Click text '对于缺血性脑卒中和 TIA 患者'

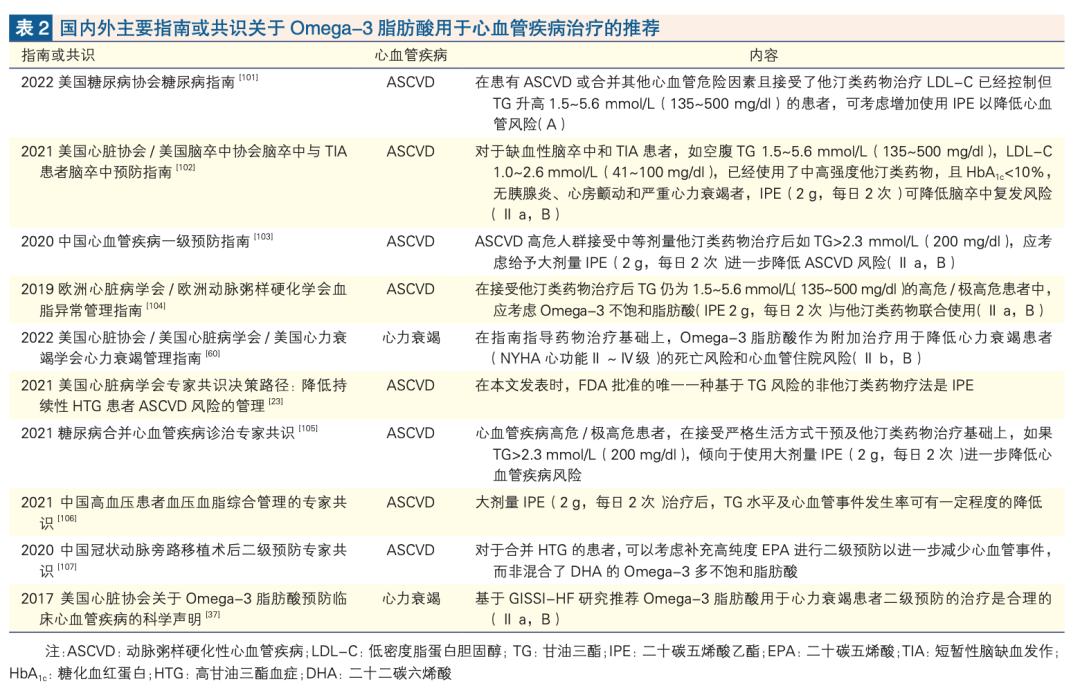575,152
